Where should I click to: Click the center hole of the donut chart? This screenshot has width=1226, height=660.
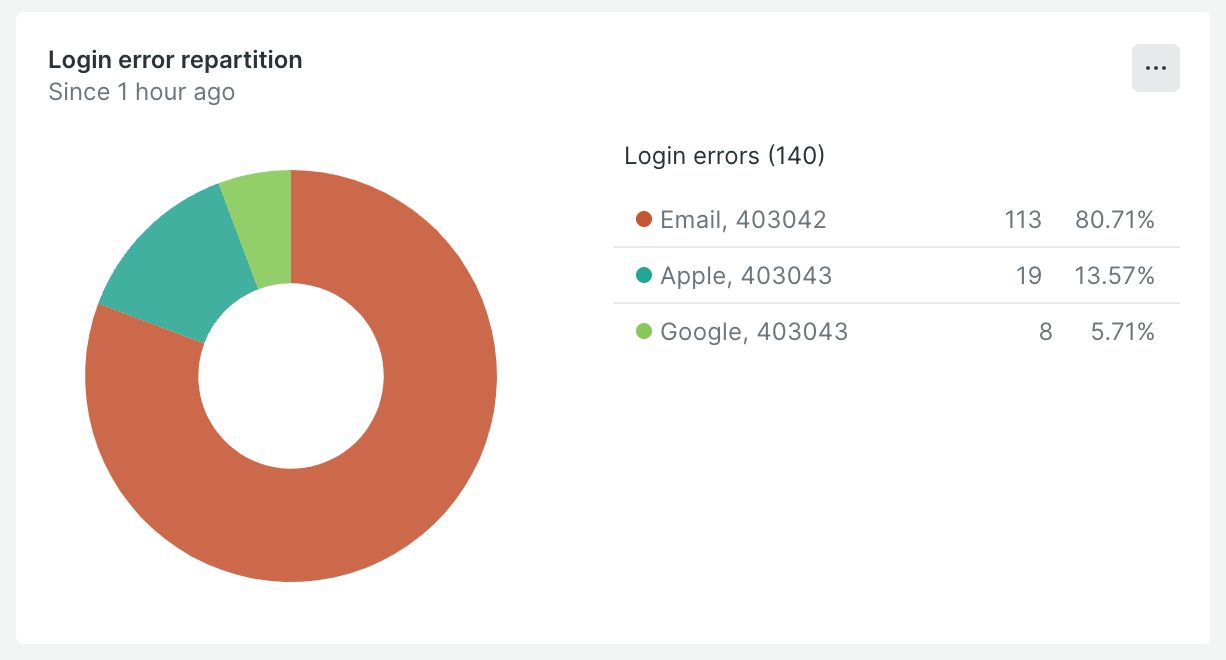click(x=291, y=375)
